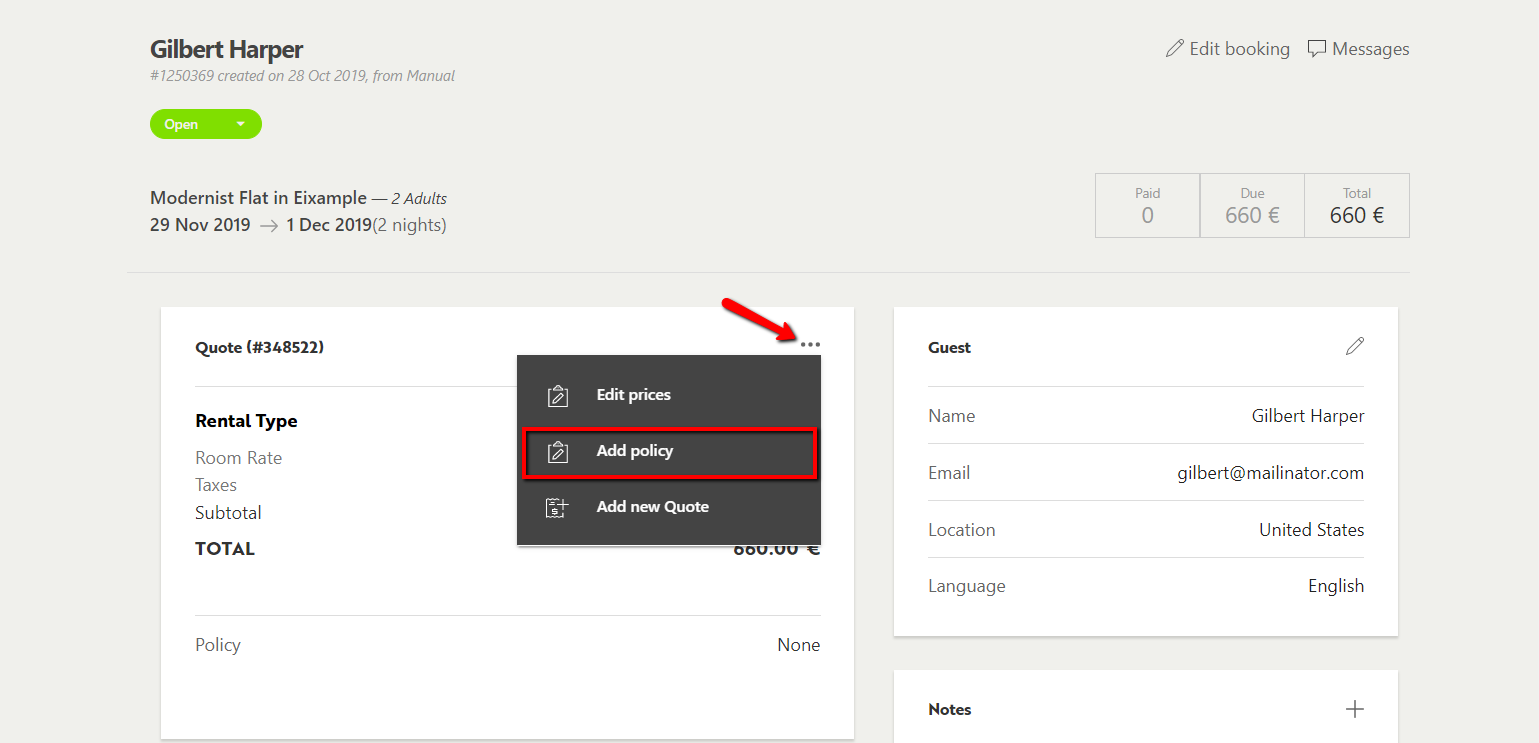Screen dimensions: 1539x743
Task: Click the 29 Nov 2019 check-in date
Action: (200, 225)
